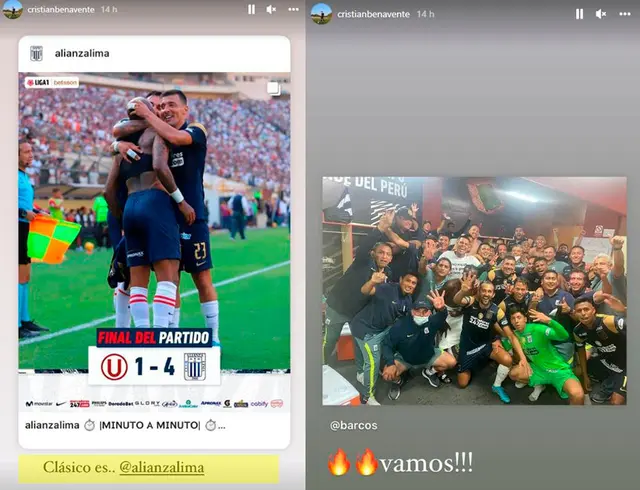Screen dimensions: 640x490
Task: Click the MINUTO A MINUTO post caption
Action: [125, 425]
